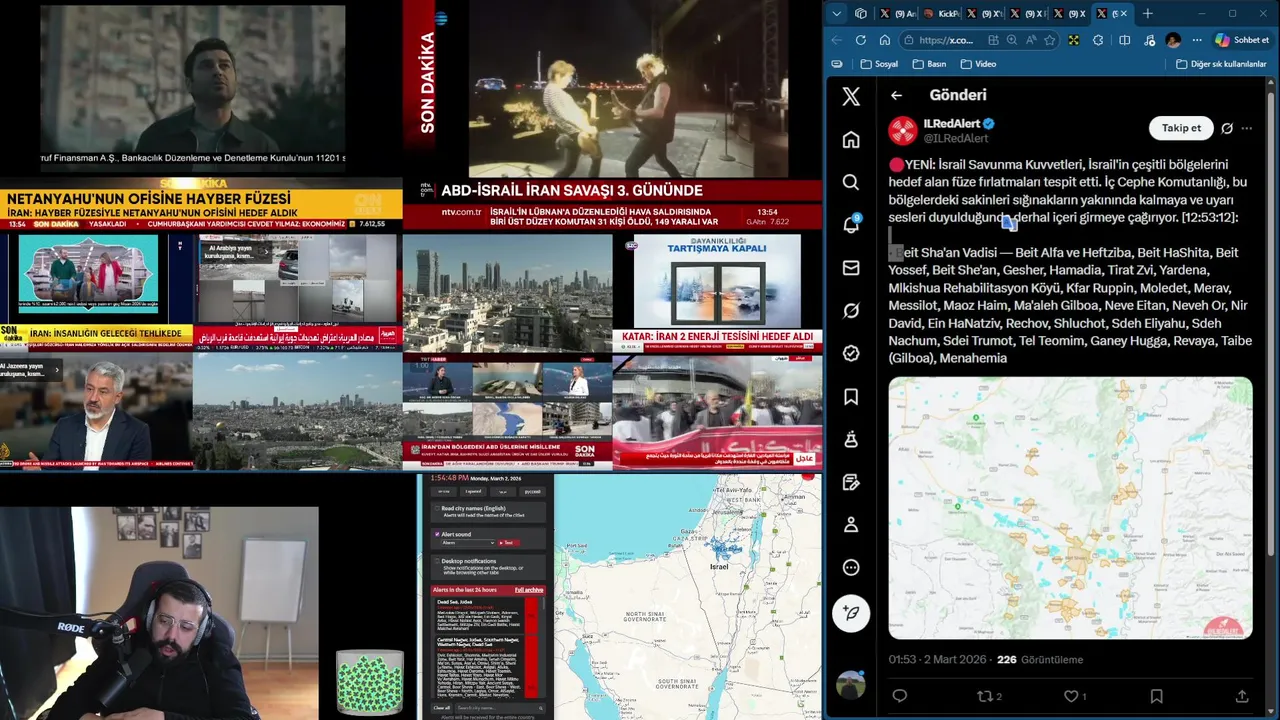Switch to the (9) X't browser tab
Viewport: 1280px width, 720px height.
tap(984, 13)
